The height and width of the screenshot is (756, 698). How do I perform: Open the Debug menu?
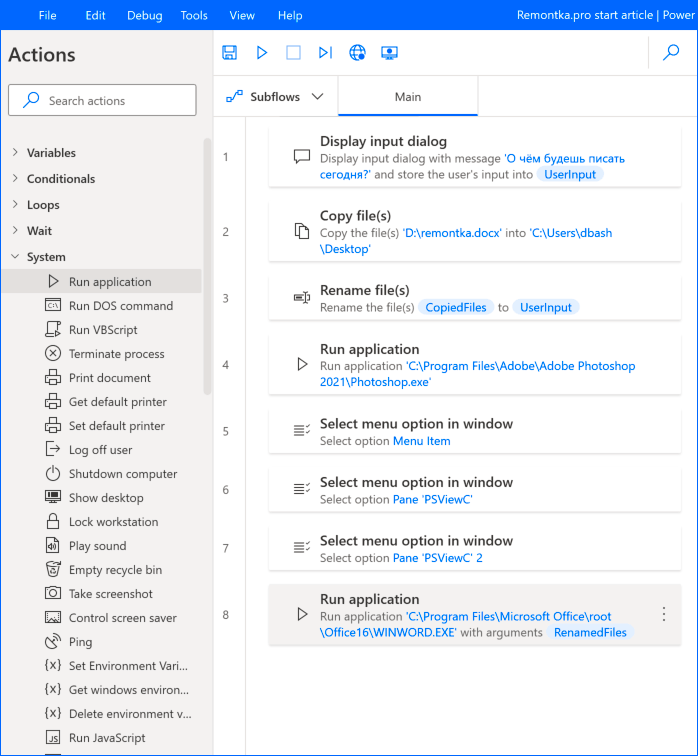coord(145,15)
